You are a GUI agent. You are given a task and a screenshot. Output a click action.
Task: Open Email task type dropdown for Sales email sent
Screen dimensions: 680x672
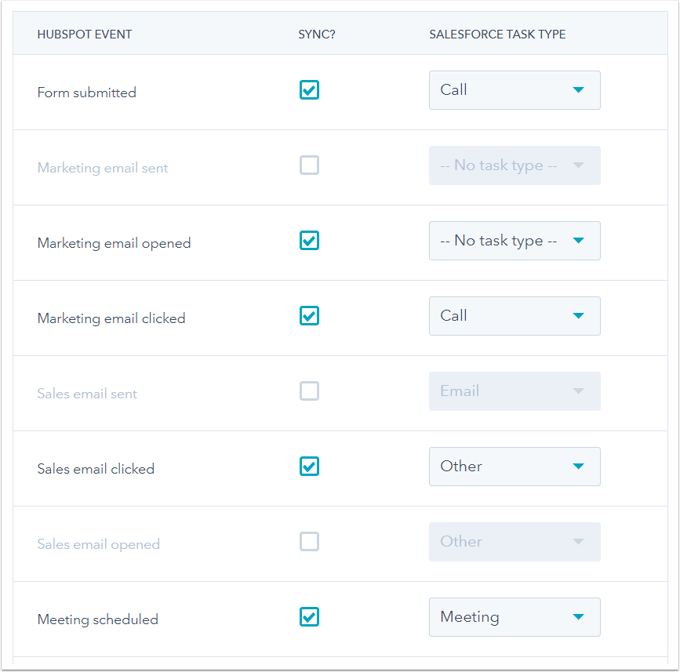tap(515, 391)
